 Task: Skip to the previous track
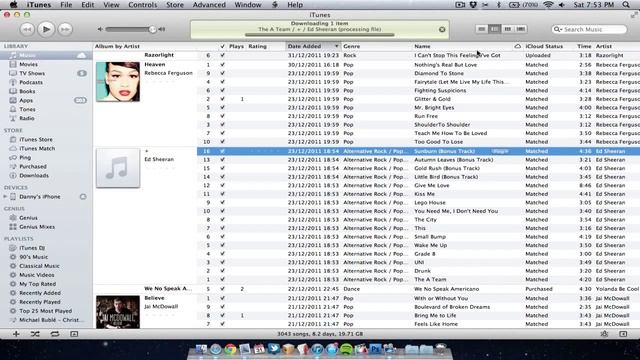(27, 29)
